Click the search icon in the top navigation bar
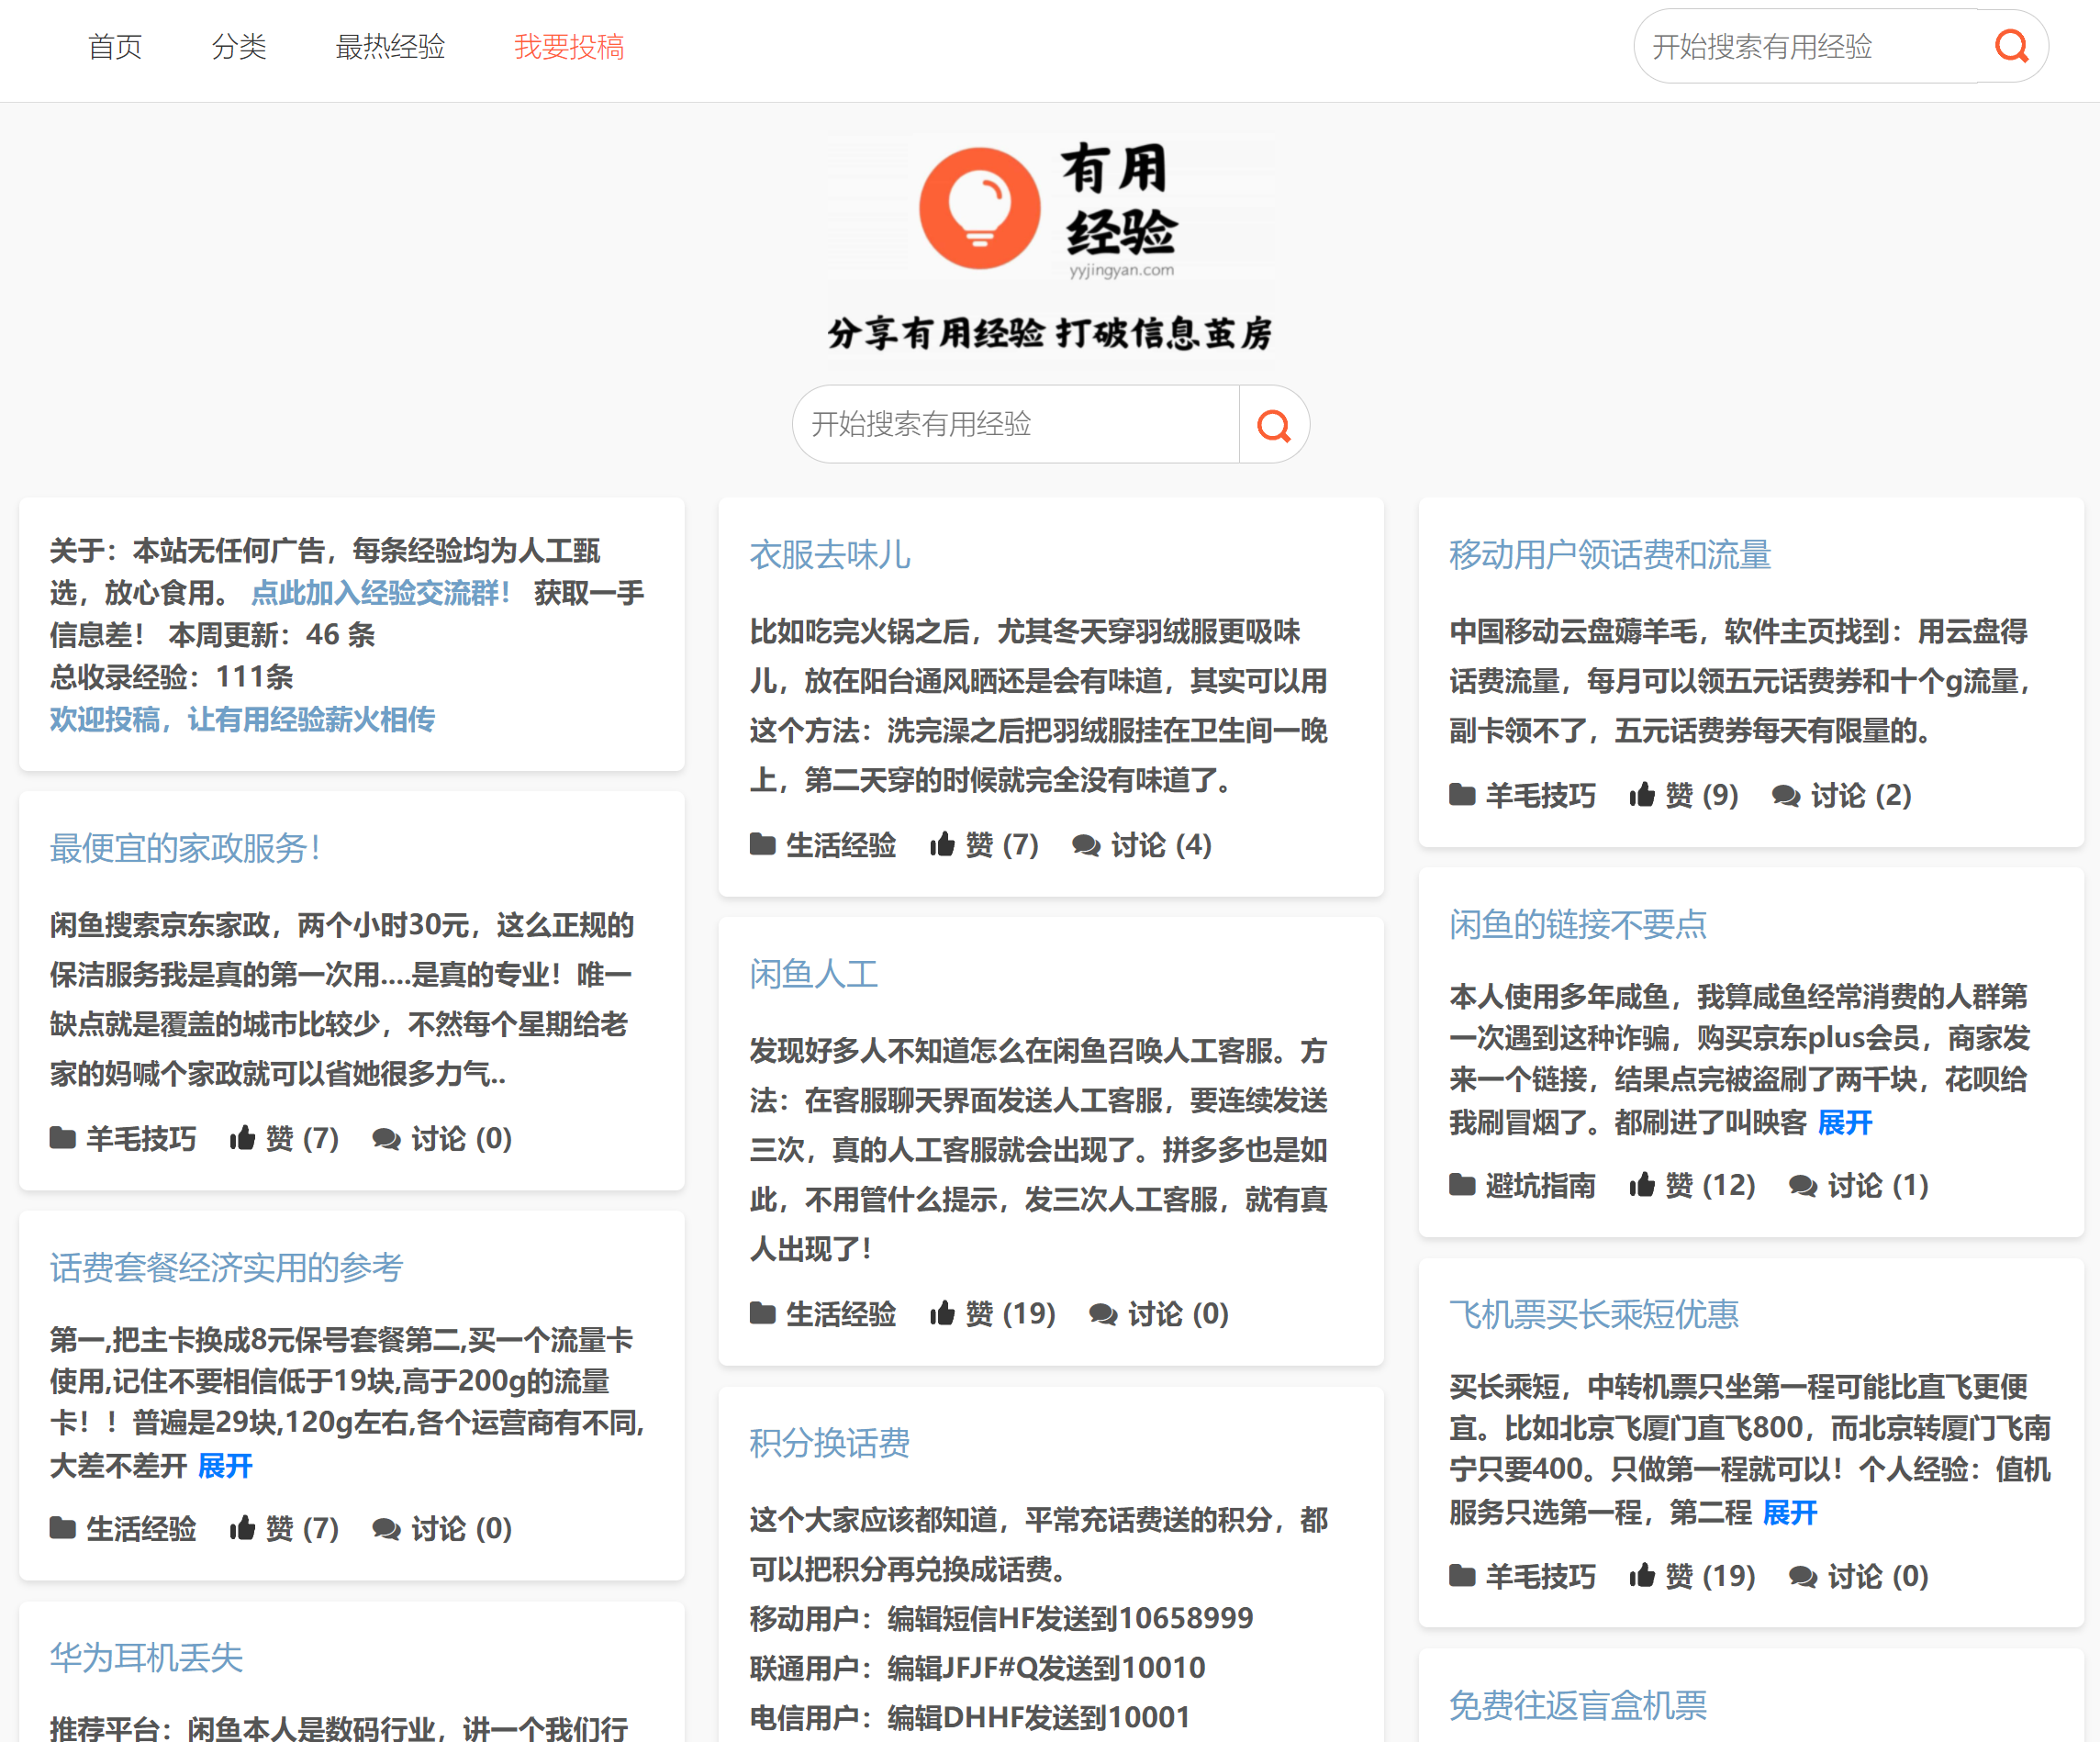Image resolution: width=2100 pixels, height=1742 pixels. (x=2011, y=46)
